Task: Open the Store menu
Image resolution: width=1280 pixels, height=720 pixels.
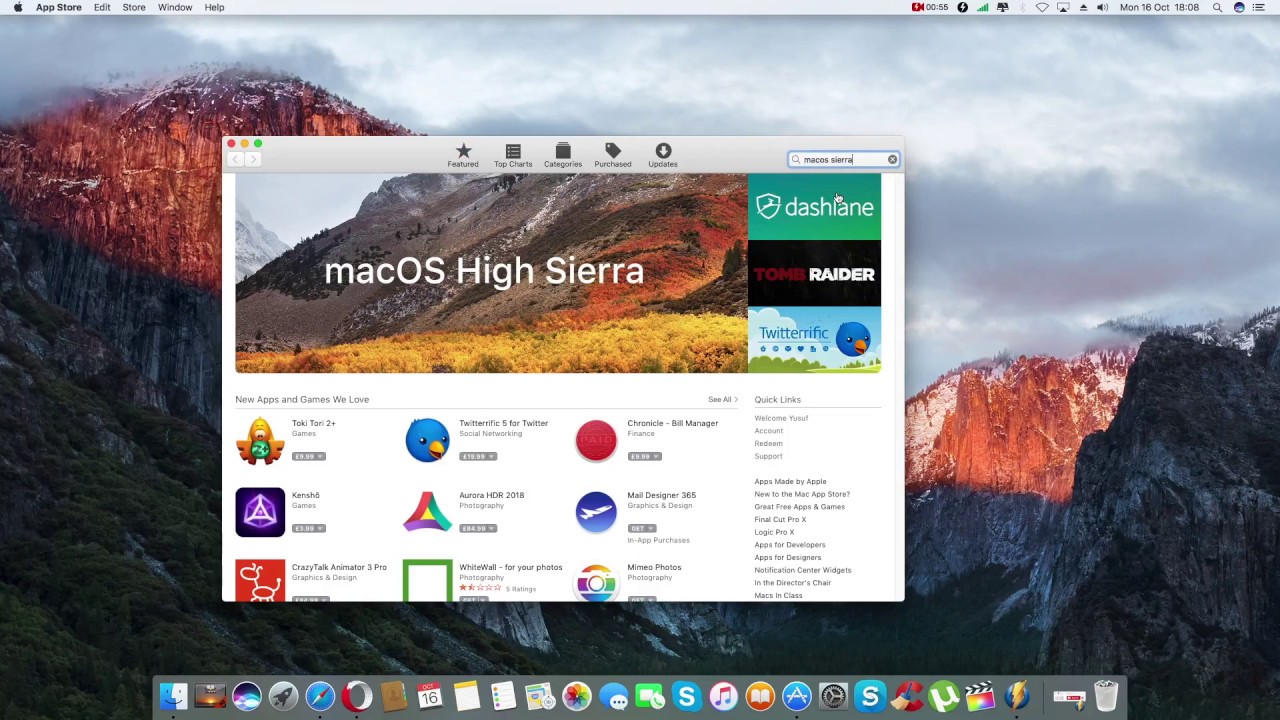Action: 133,7
